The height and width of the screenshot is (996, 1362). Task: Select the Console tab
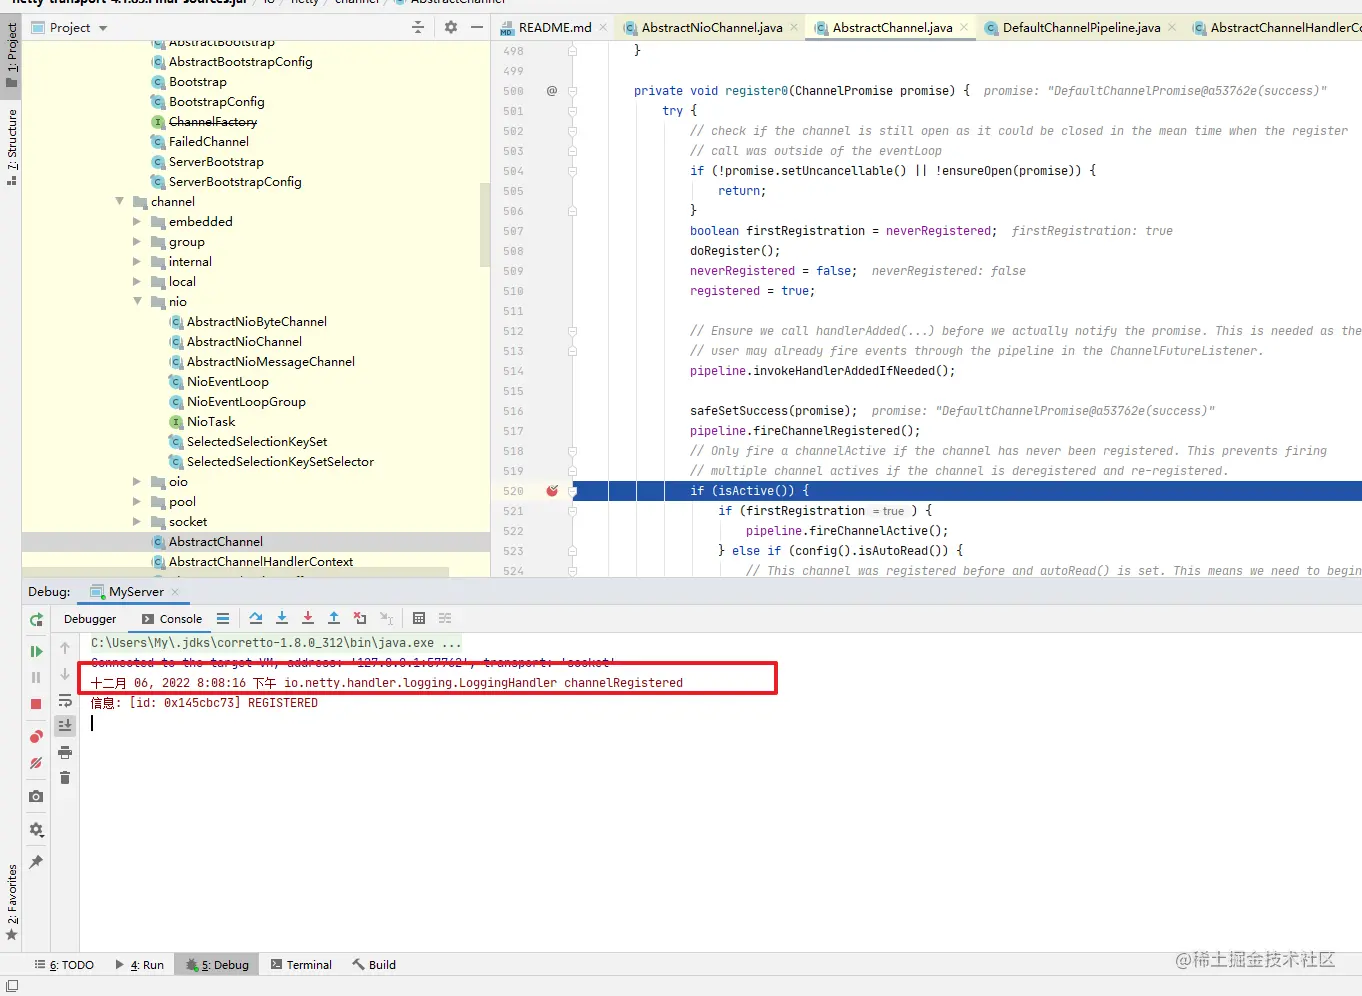(x=172, y=619)
